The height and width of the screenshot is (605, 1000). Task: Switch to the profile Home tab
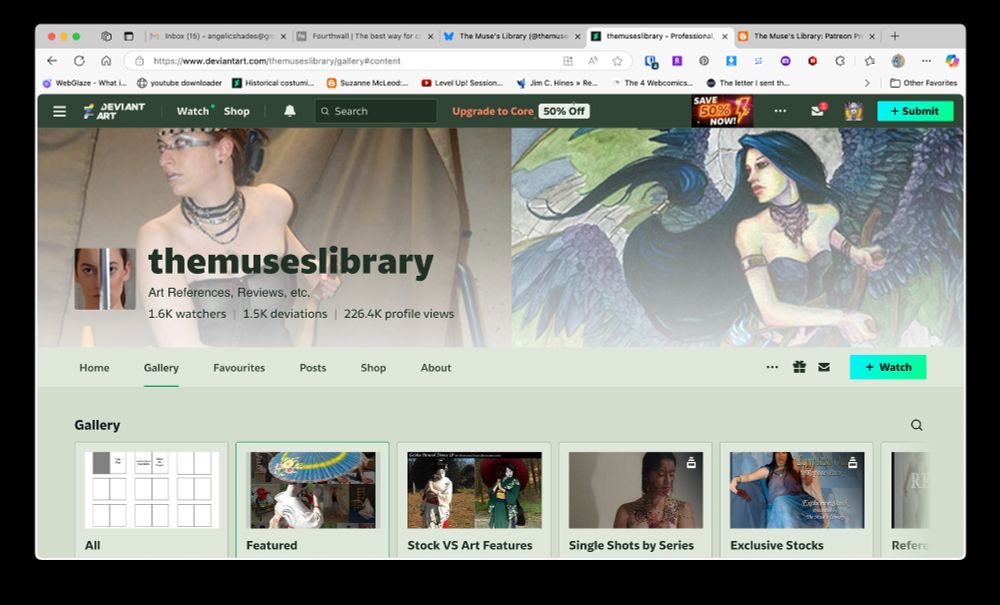tap(94, 368)
